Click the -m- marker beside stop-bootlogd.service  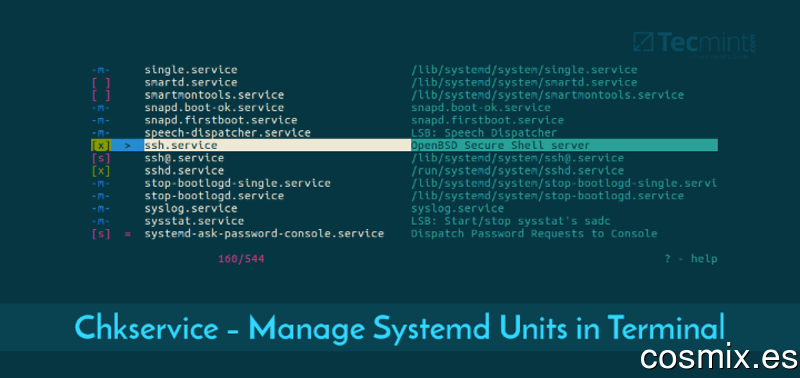(x=101, y=196)
